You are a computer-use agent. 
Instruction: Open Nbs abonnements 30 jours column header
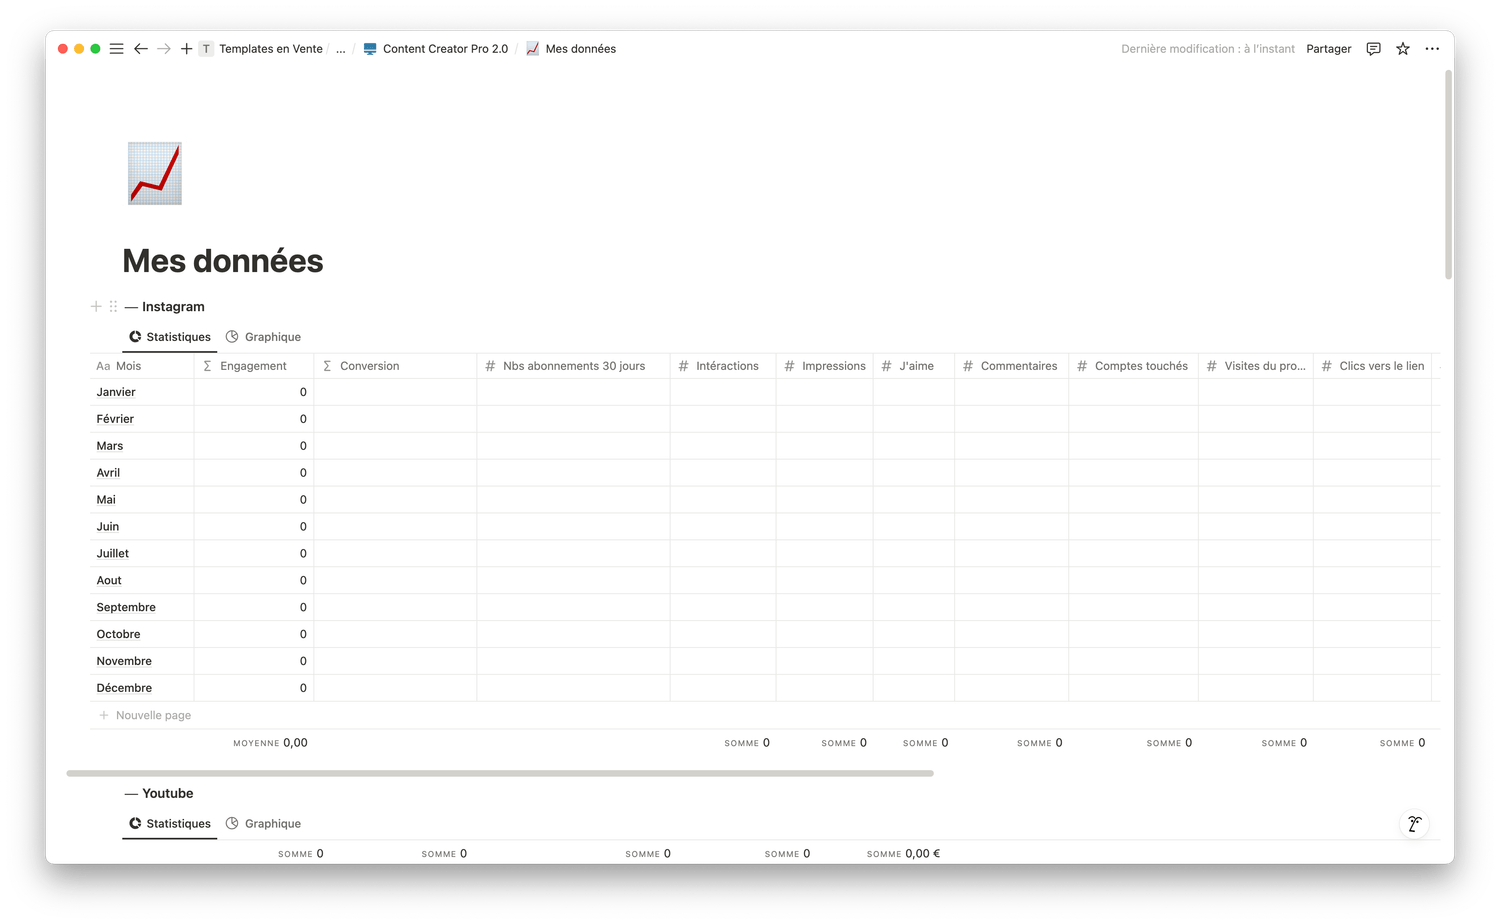pyautogui.click(x=573, y=366)
